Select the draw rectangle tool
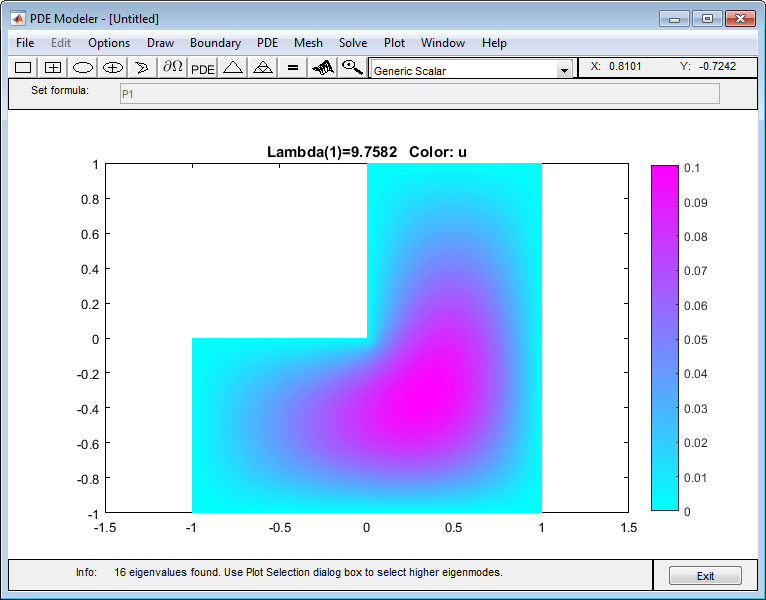The image size is (766, 600). [x=23, y=67]
